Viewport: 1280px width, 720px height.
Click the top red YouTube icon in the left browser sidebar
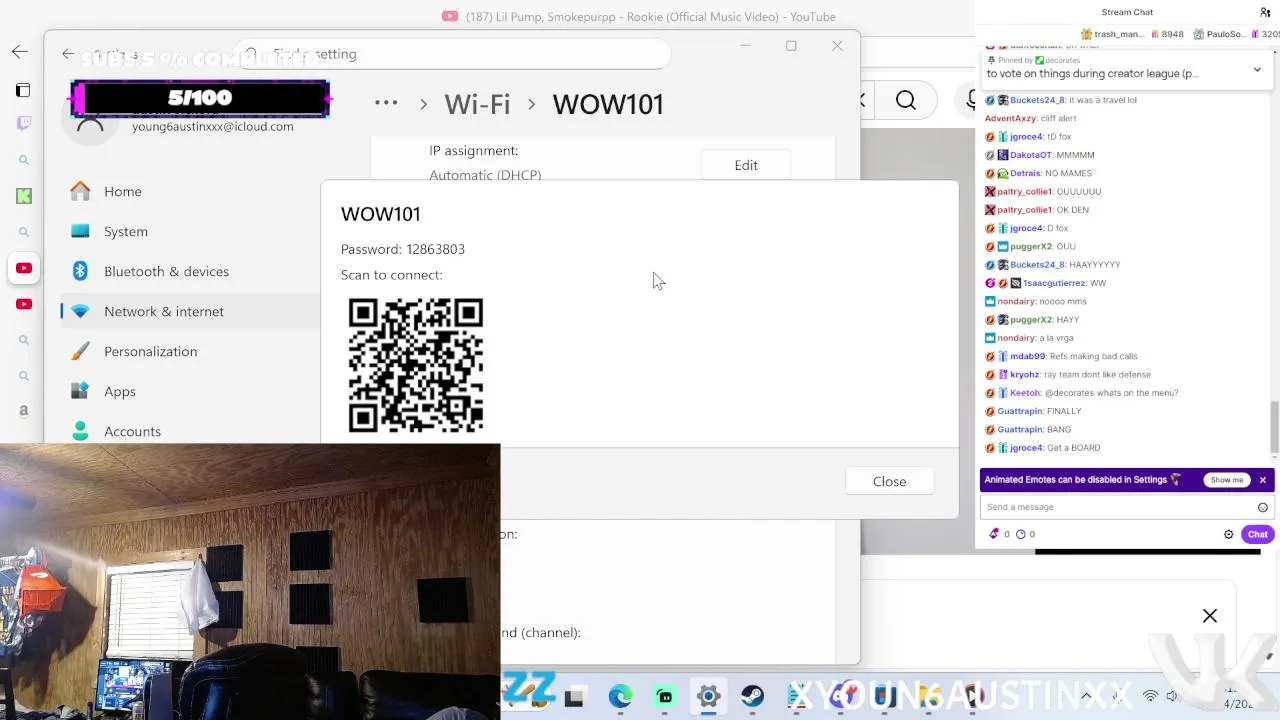(24, 268)
